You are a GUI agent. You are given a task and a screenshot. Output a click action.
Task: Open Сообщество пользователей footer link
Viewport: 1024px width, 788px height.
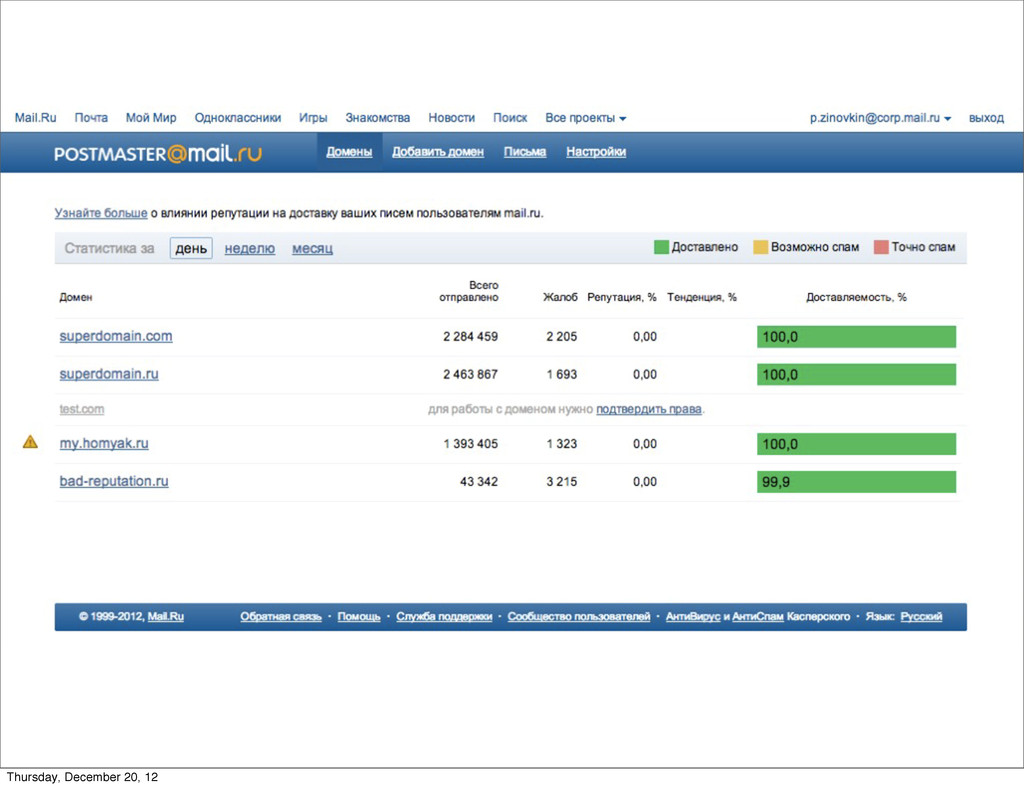point(579,616)
